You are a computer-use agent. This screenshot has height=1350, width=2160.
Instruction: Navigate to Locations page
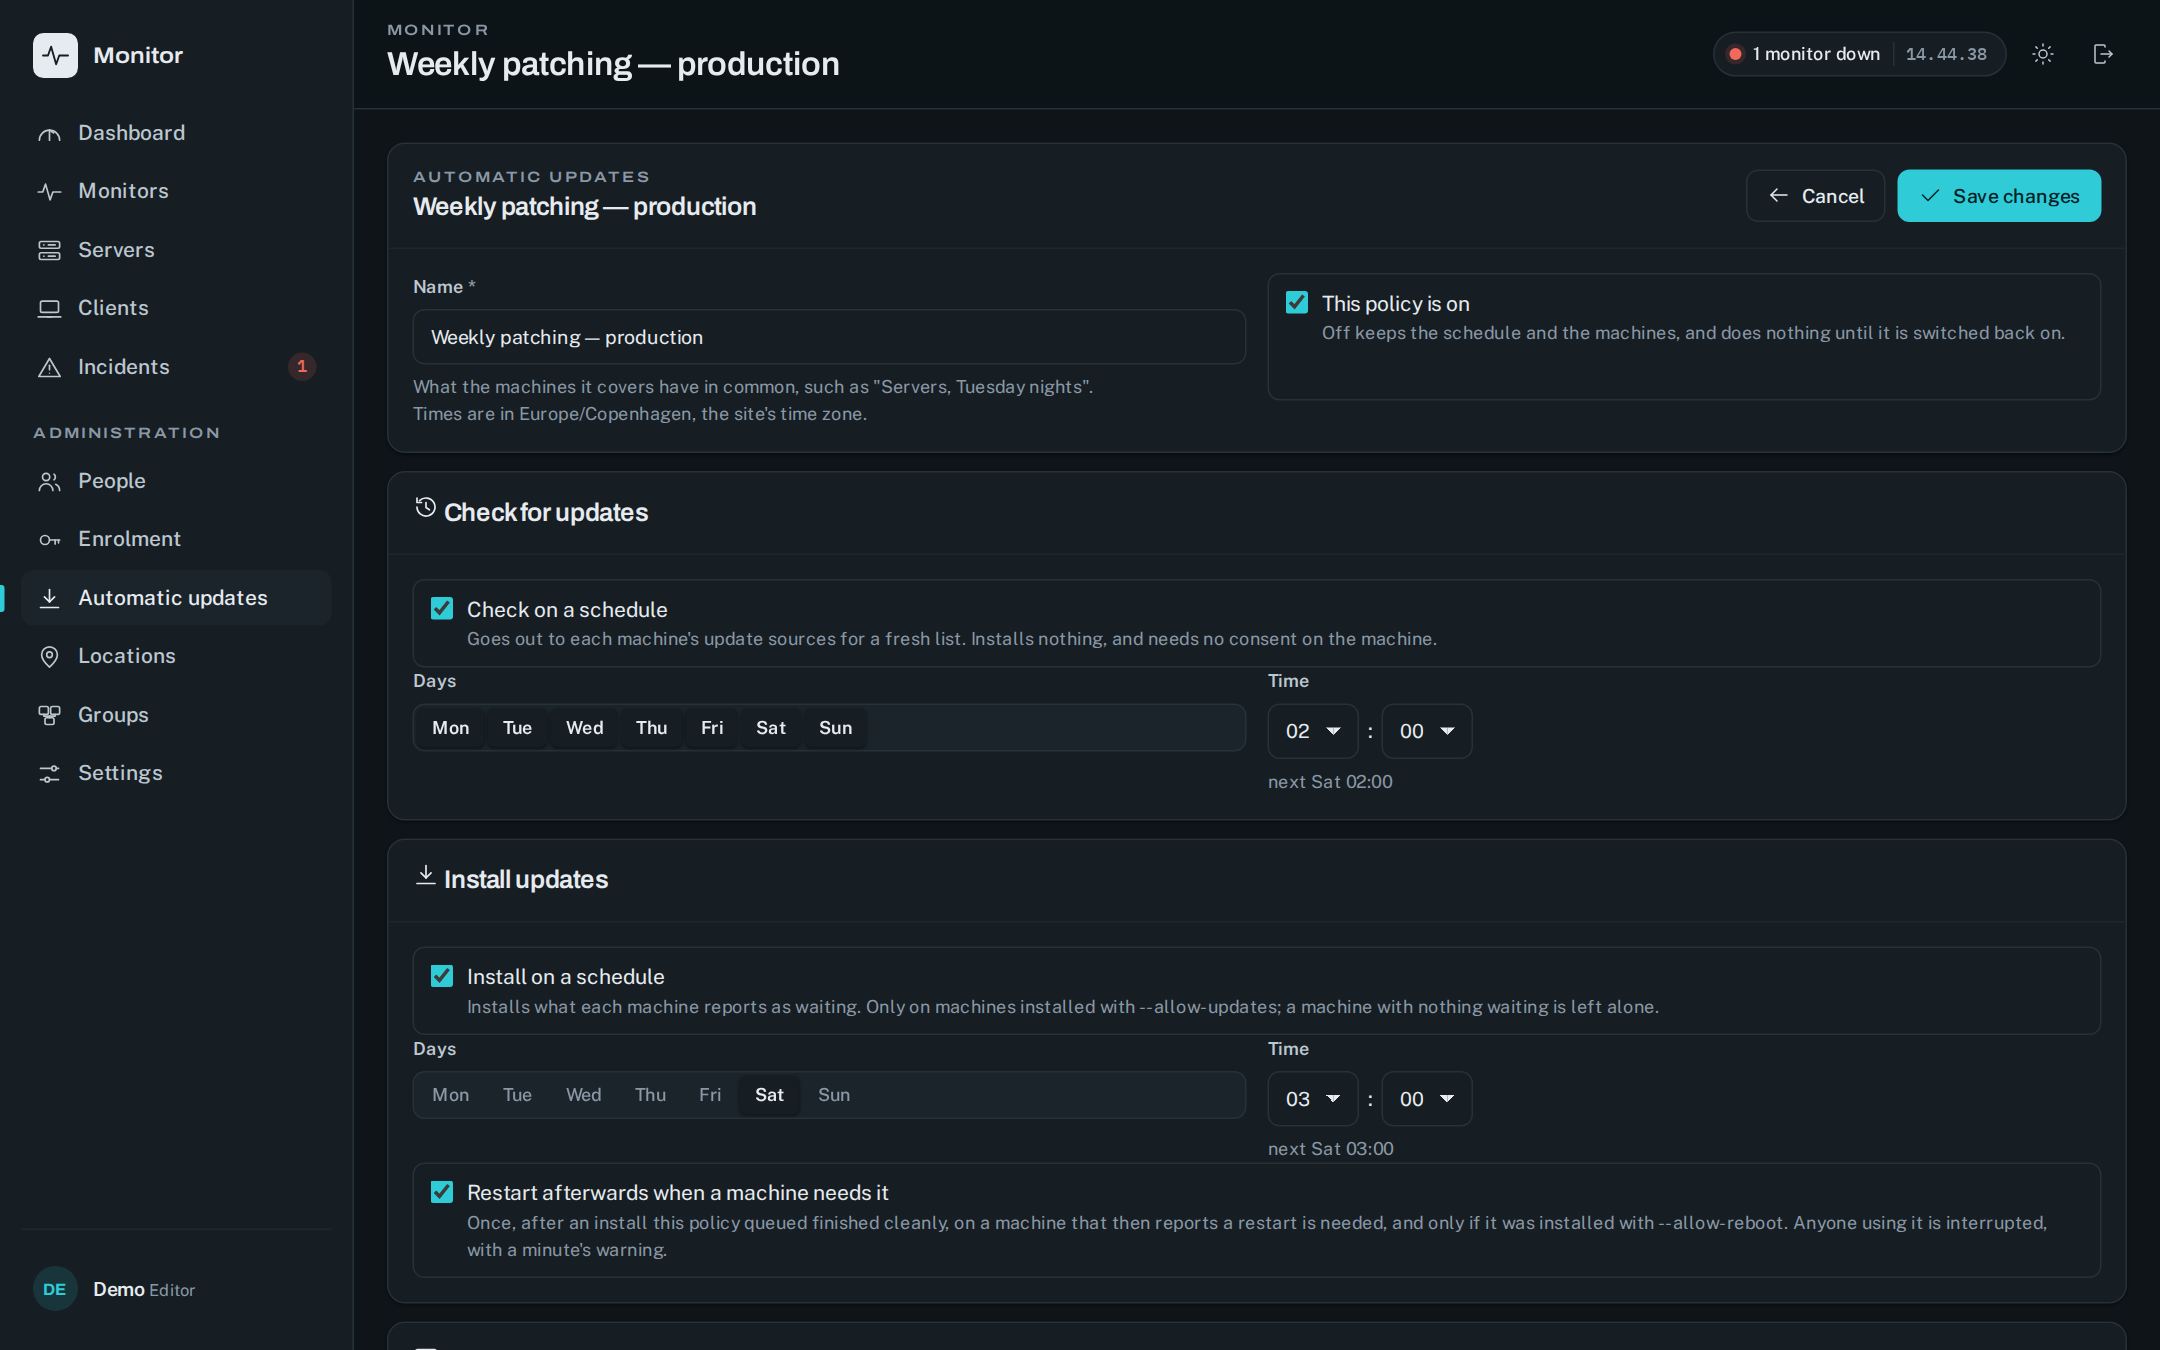[x=176, y=656]
